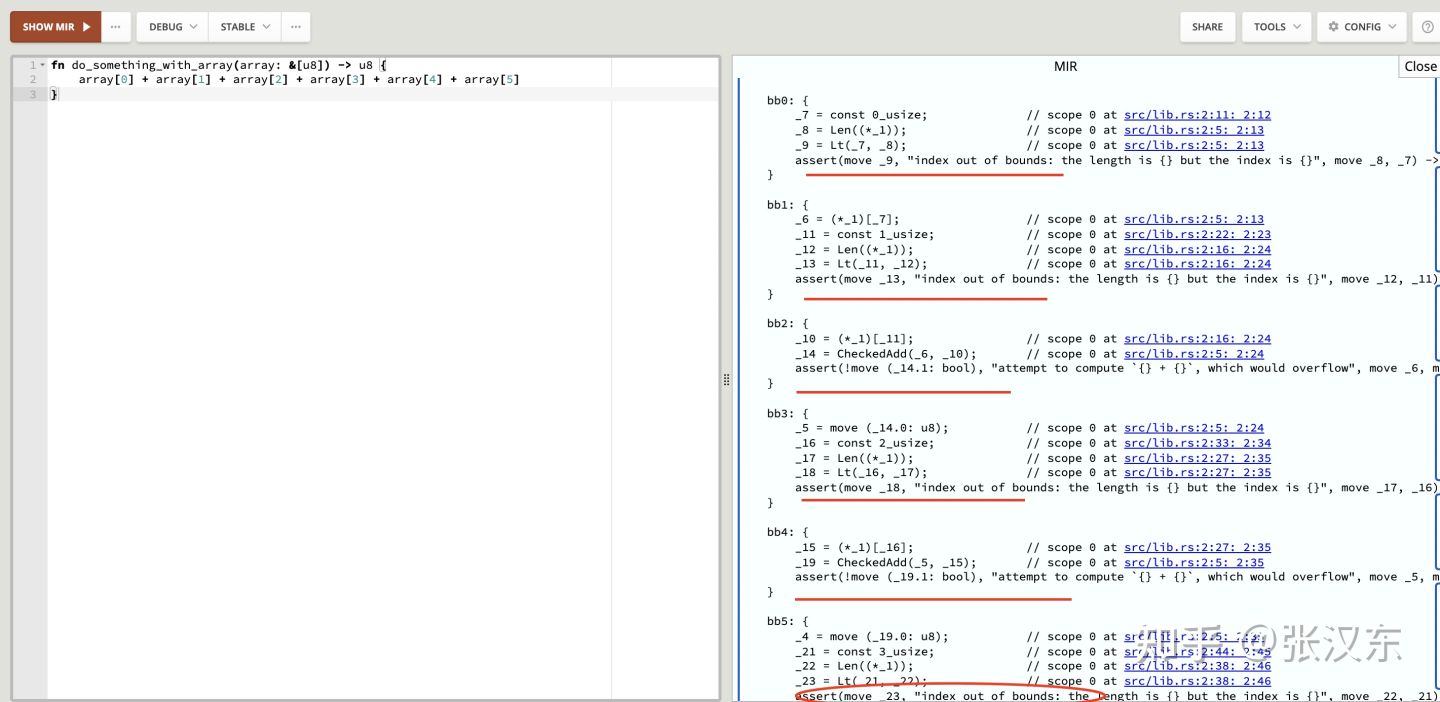Collapse the function fold arrow on line 1
Viewport: 1440px width, 702px height.
tap(42, 65)
